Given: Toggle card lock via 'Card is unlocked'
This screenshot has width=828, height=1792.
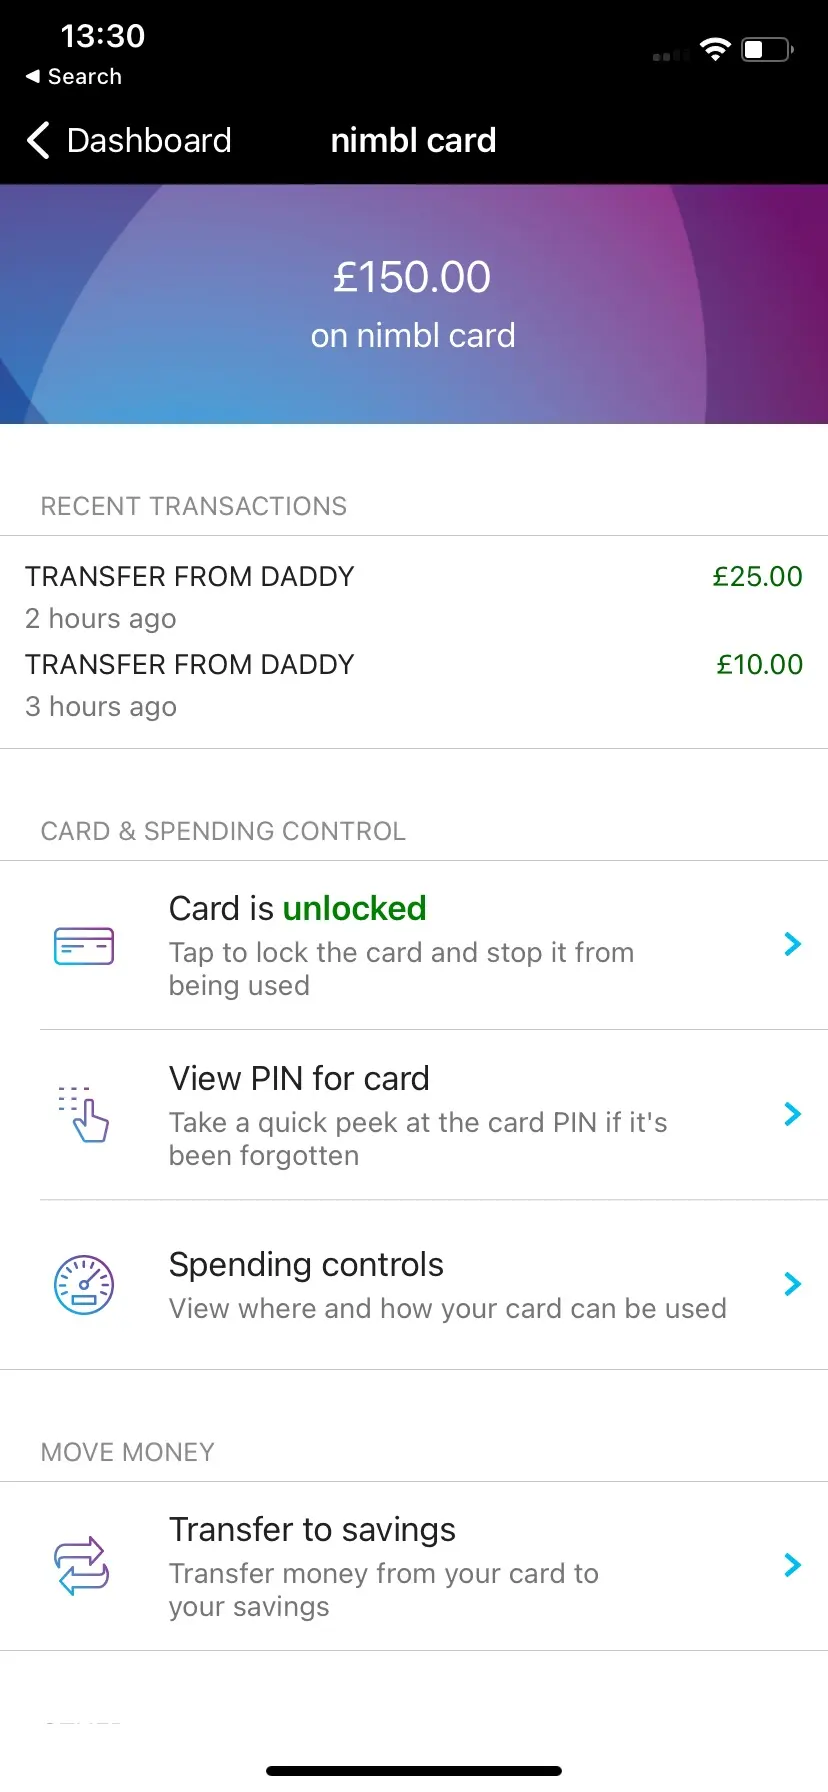Looking at the screenshot, I should (298, 909).
